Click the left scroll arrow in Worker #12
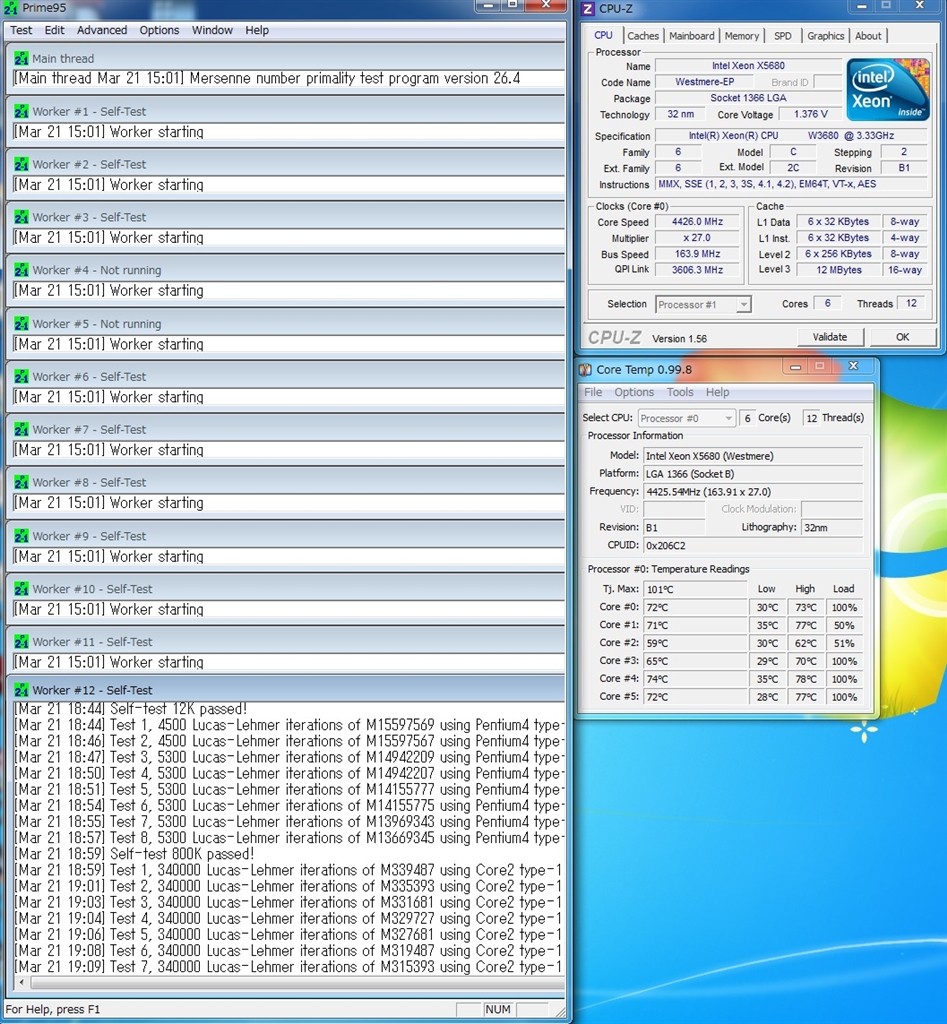 click(22, 982)
